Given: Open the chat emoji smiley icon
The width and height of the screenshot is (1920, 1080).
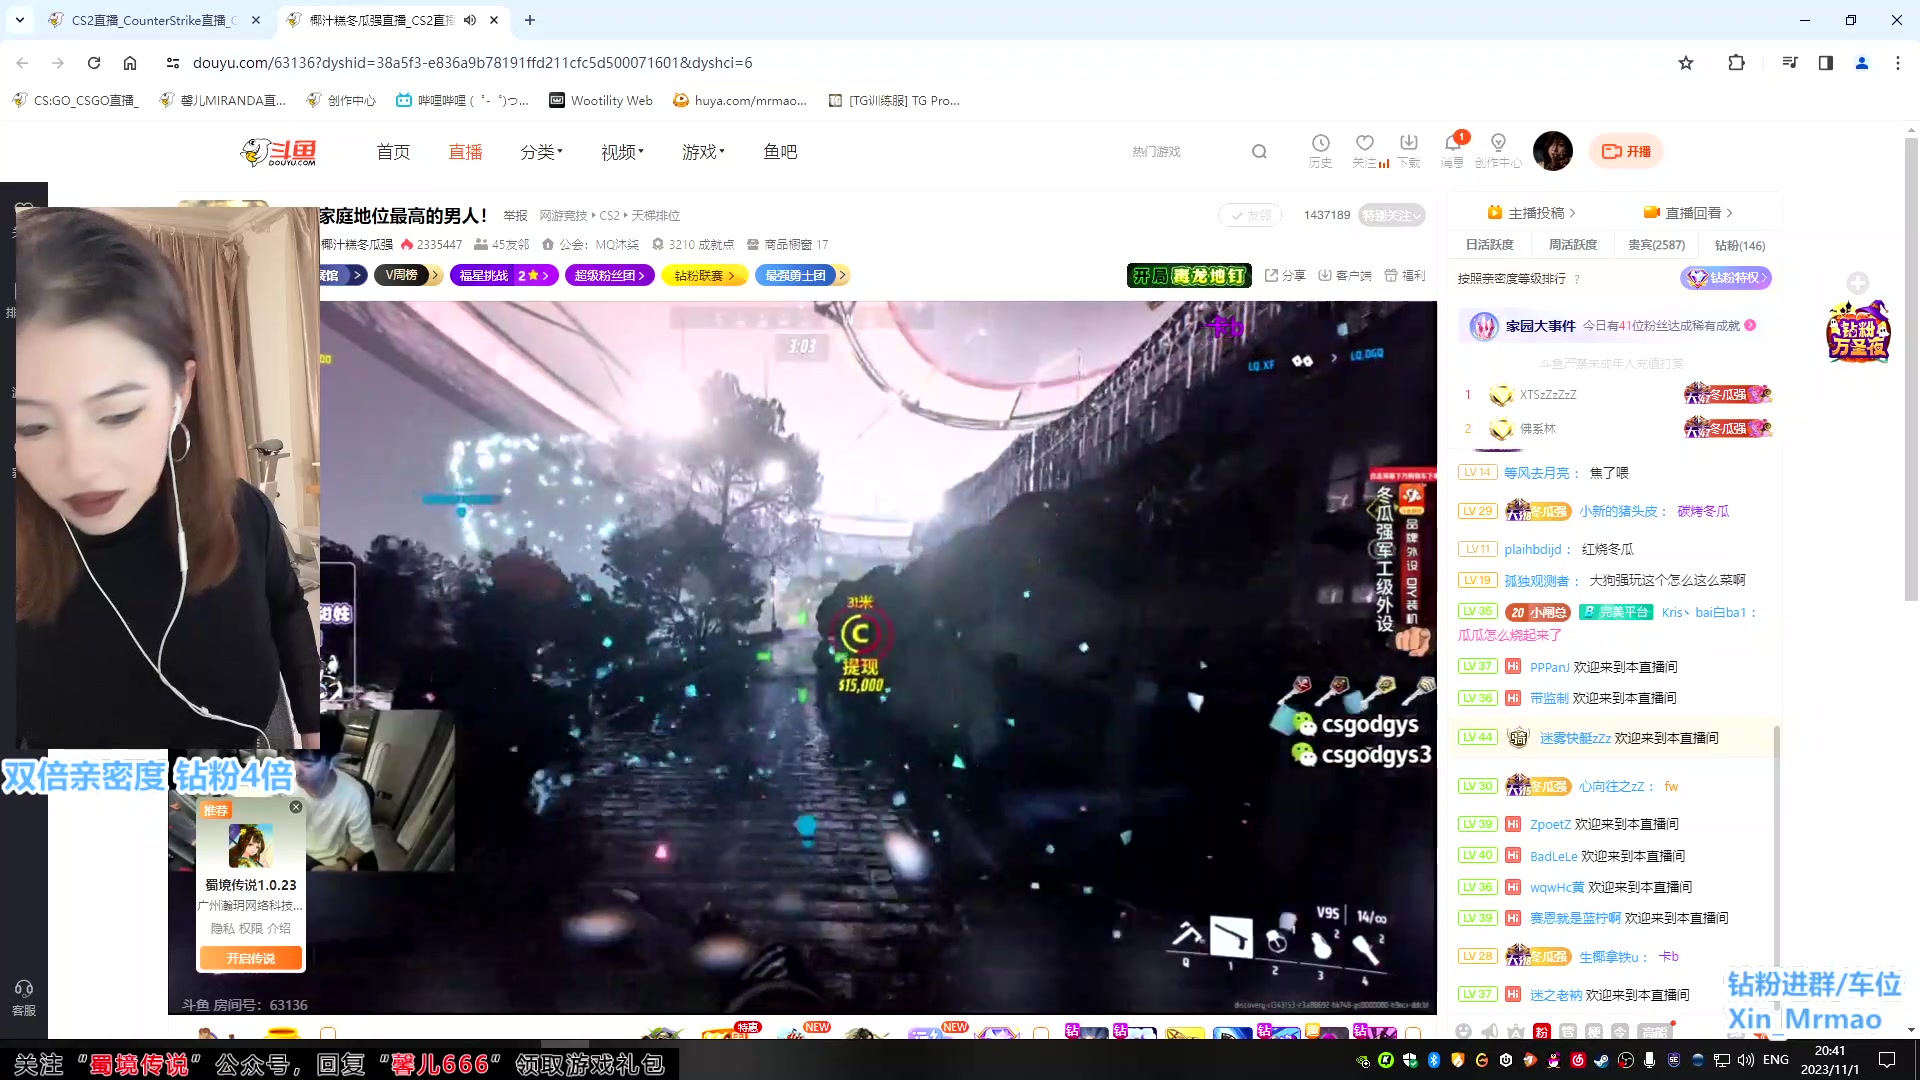Looking at the screenshot, I should pos(1464,1031).
